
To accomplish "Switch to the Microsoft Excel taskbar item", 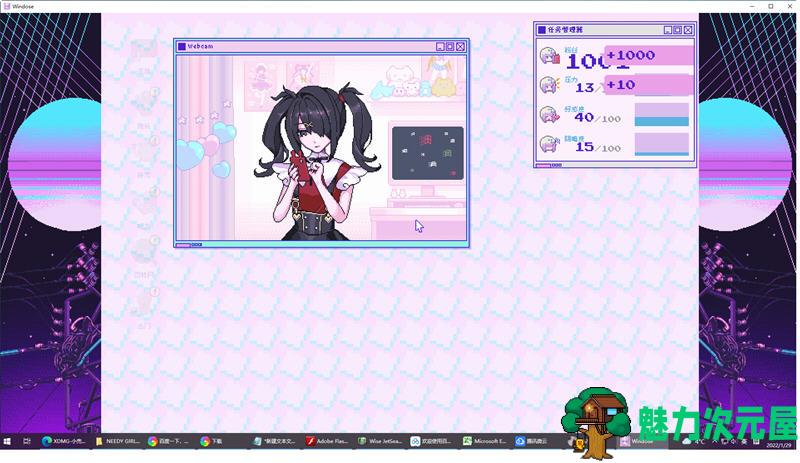I will 484,441.
